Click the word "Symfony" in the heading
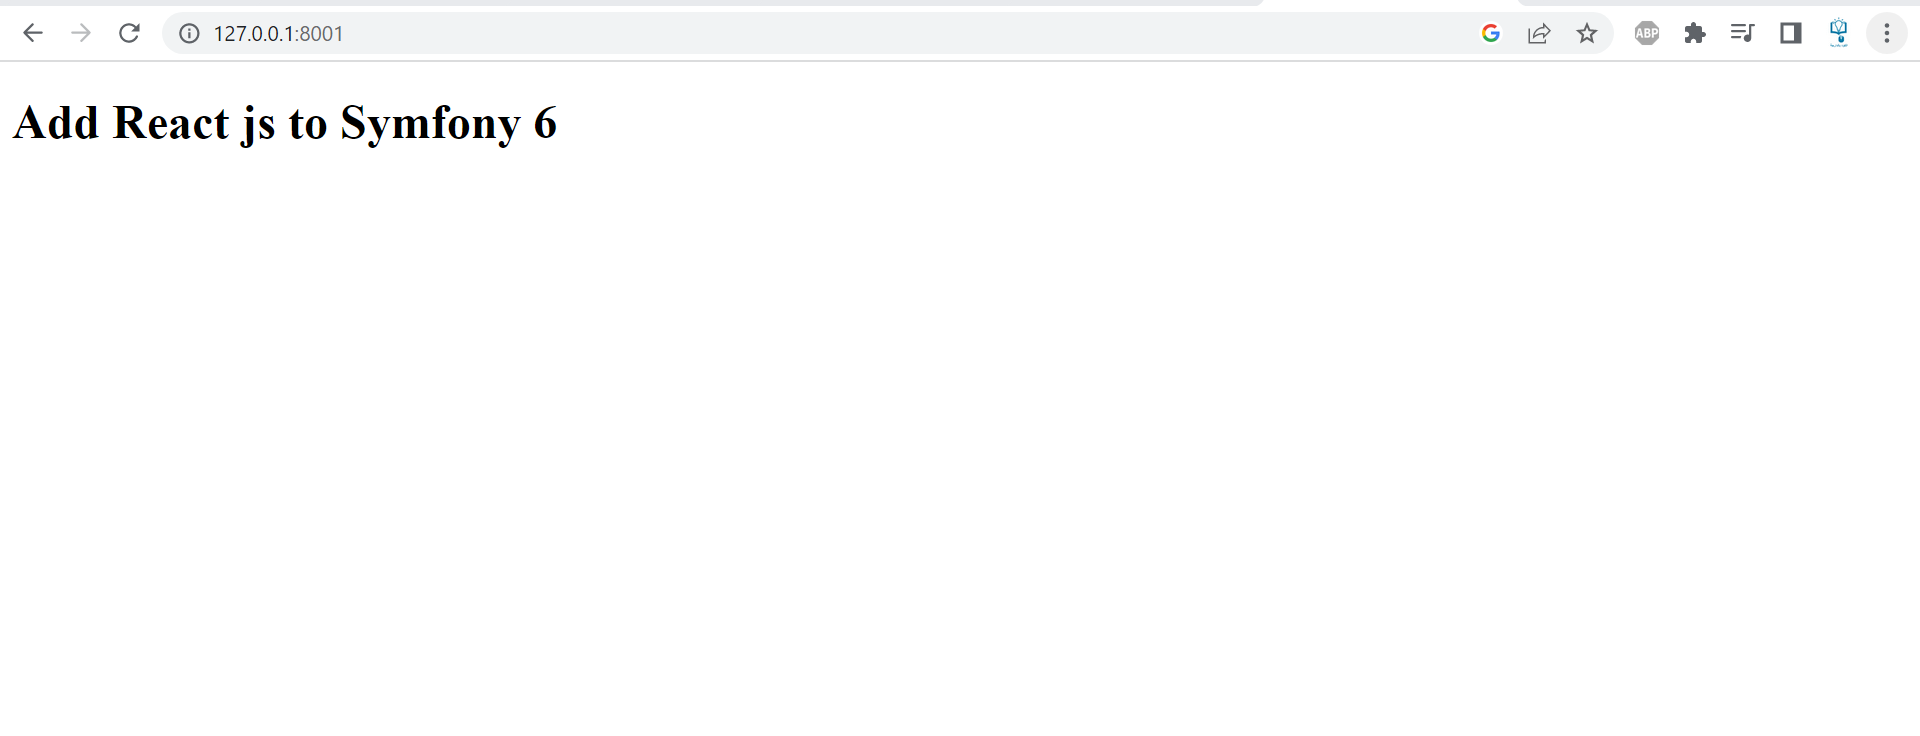Image resolution: width=1920 pixels, height=736 pixels. coord(431,124)
